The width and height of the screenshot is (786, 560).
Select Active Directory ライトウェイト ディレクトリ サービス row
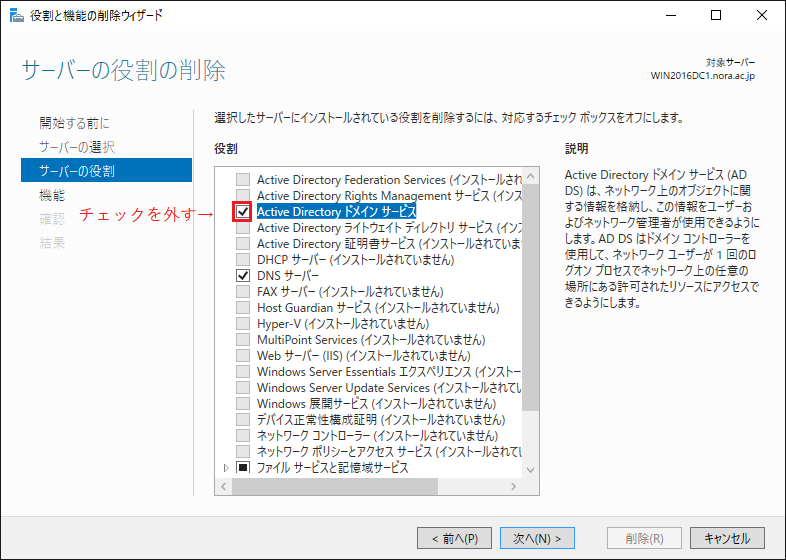[389, 228]
